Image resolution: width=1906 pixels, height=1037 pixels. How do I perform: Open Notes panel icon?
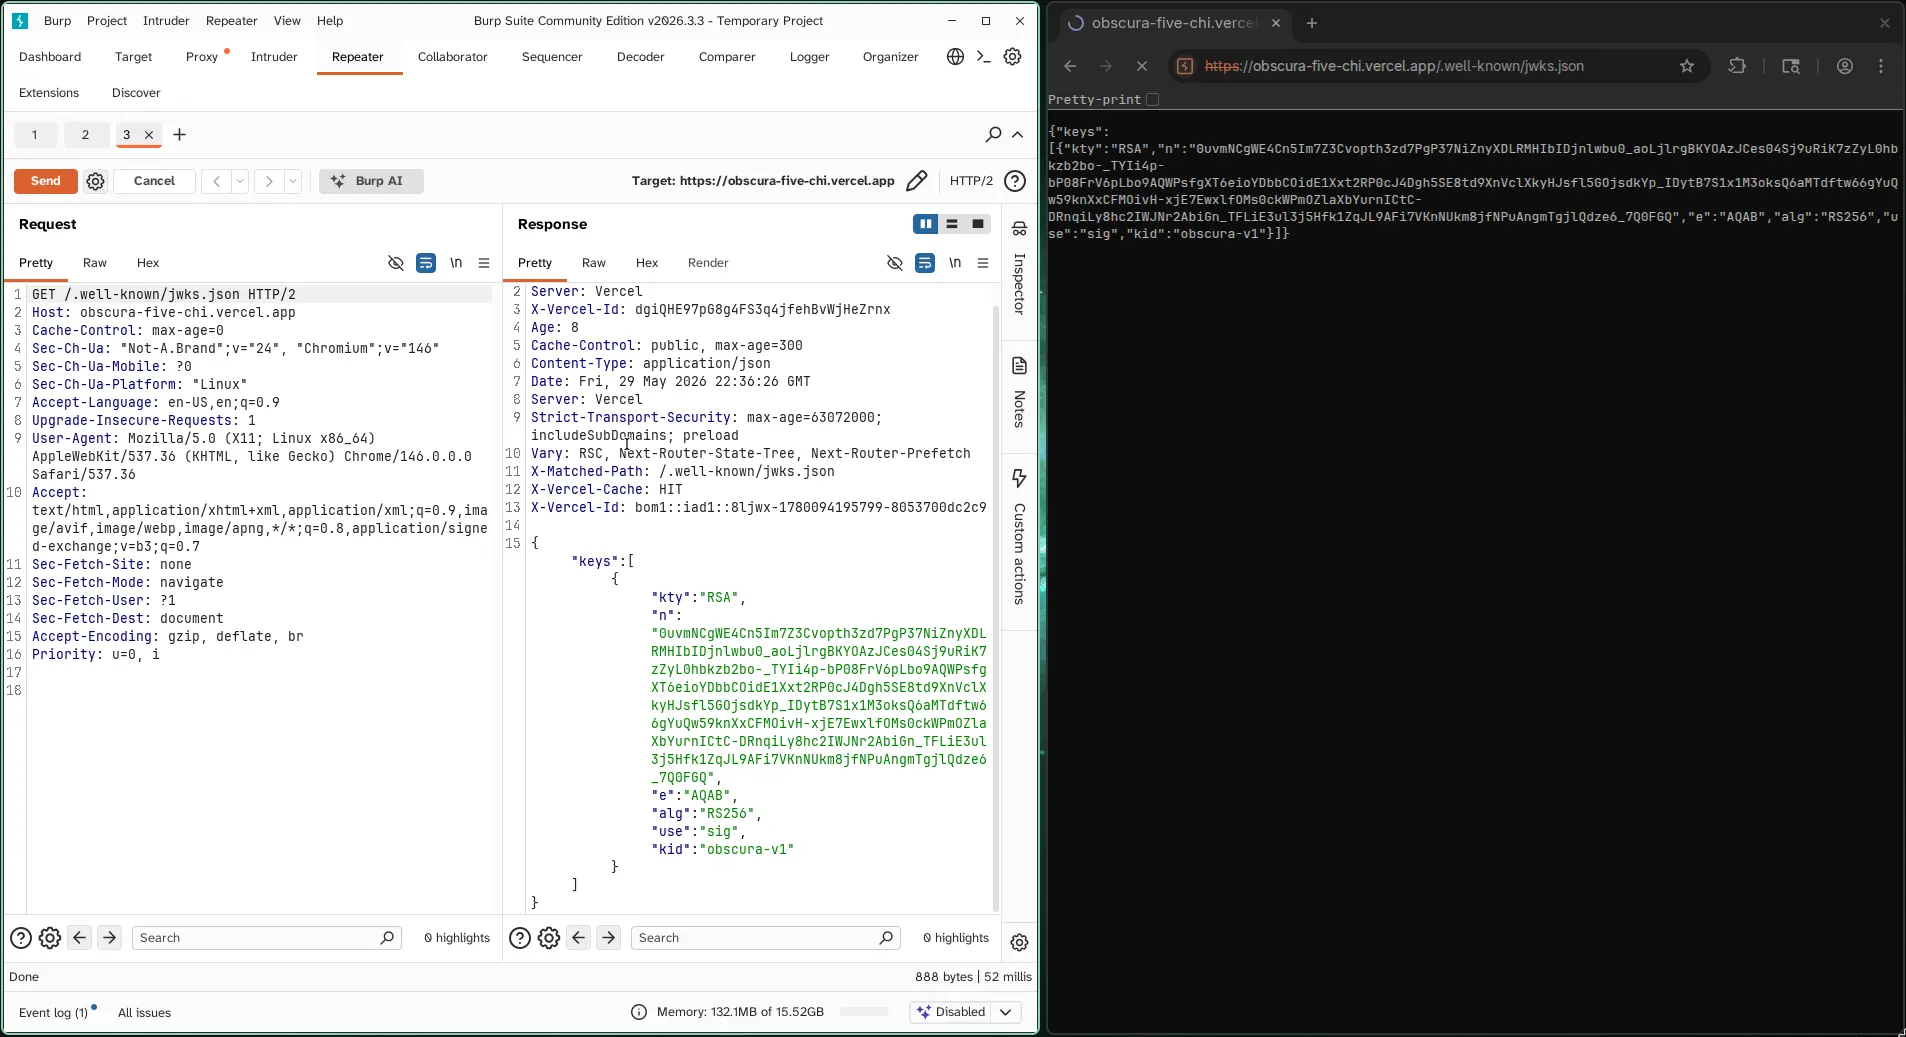(x=1019, y=365)
